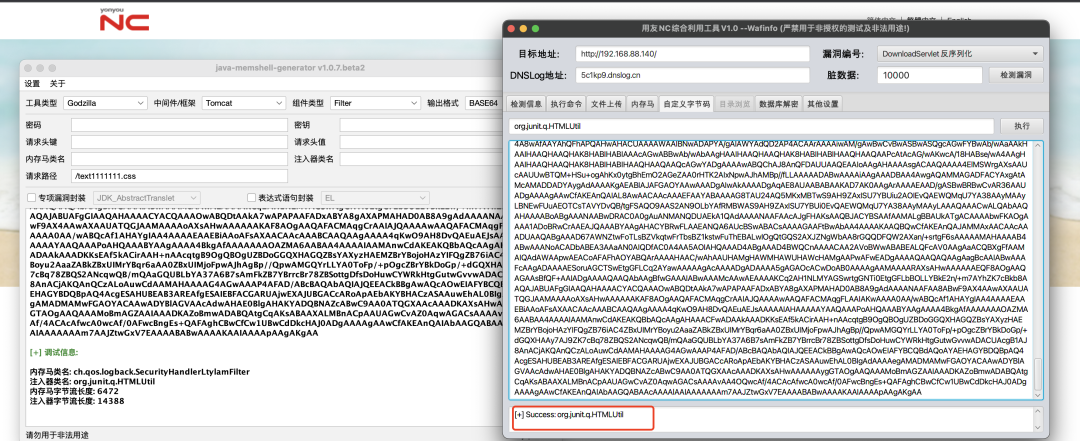This screenshot has height=441, width=1080.
Task: Click the 执行 button
Action: tap(1022, 127)
